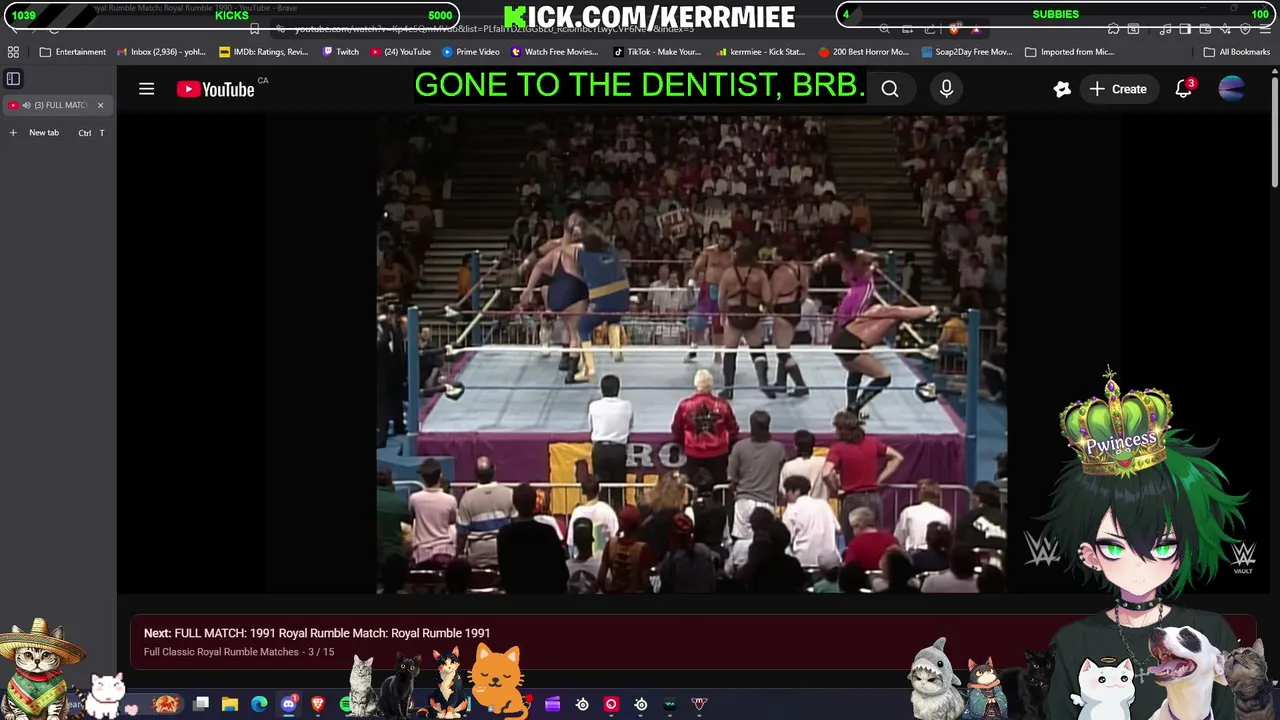This screenshot has width=1280, height=720.
Task: Open File Explorer from the taskbar
Action: tap(230, 704)
